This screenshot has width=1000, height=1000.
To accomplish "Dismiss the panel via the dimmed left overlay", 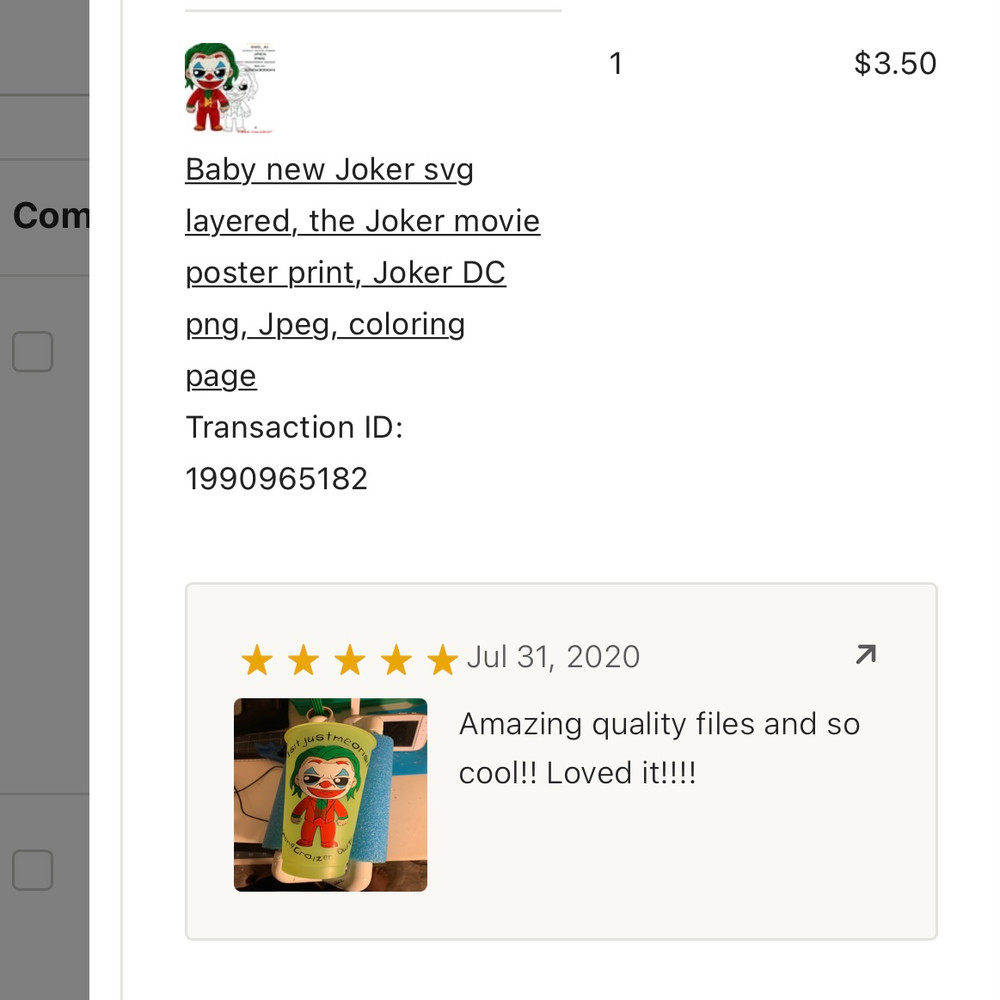I will pyautogui.click(x=45, y=600).
